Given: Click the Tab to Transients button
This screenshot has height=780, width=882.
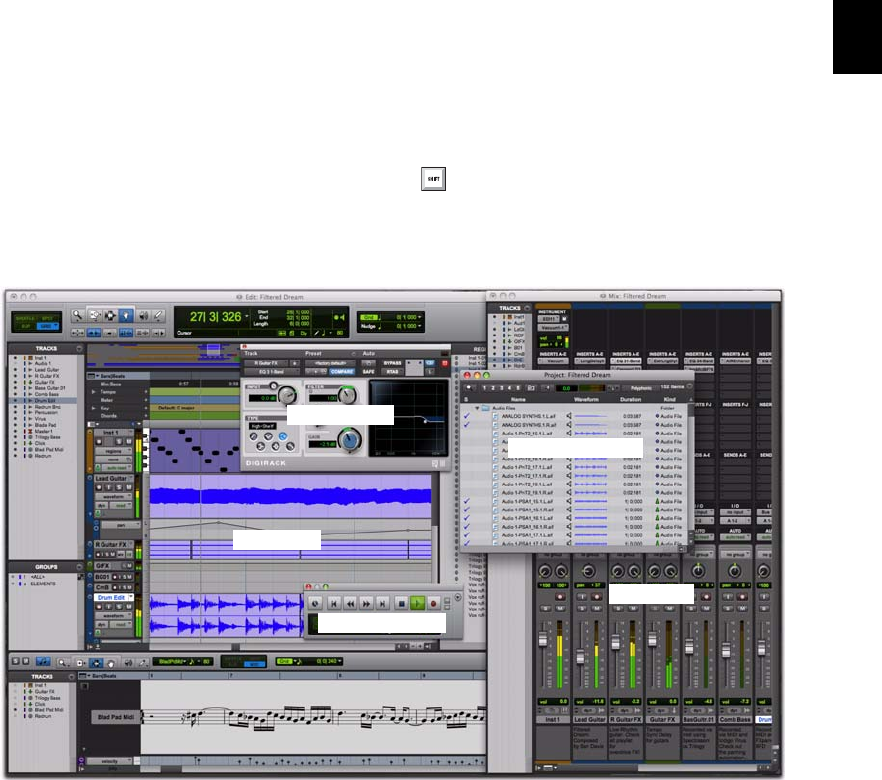Looking at the screenshot, I should 93,333.
